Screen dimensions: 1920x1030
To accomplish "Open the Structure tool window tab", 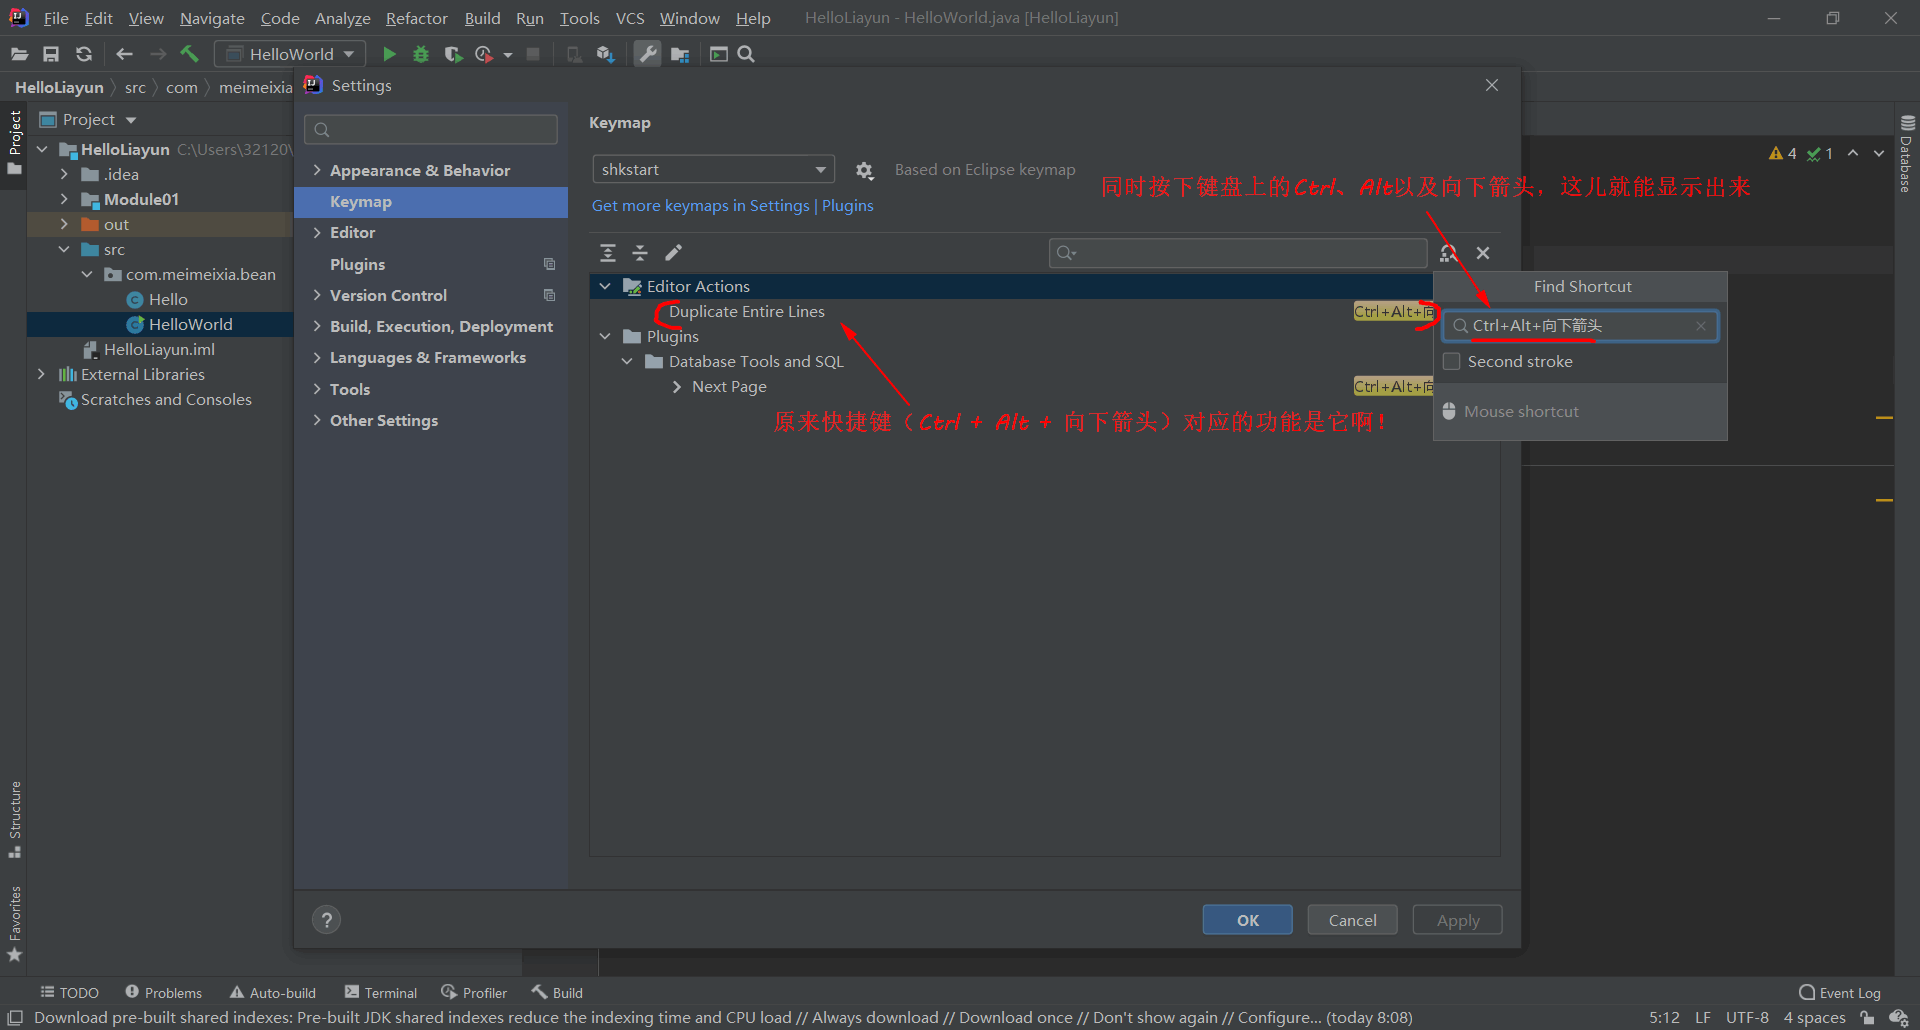I will coord(14,818).
